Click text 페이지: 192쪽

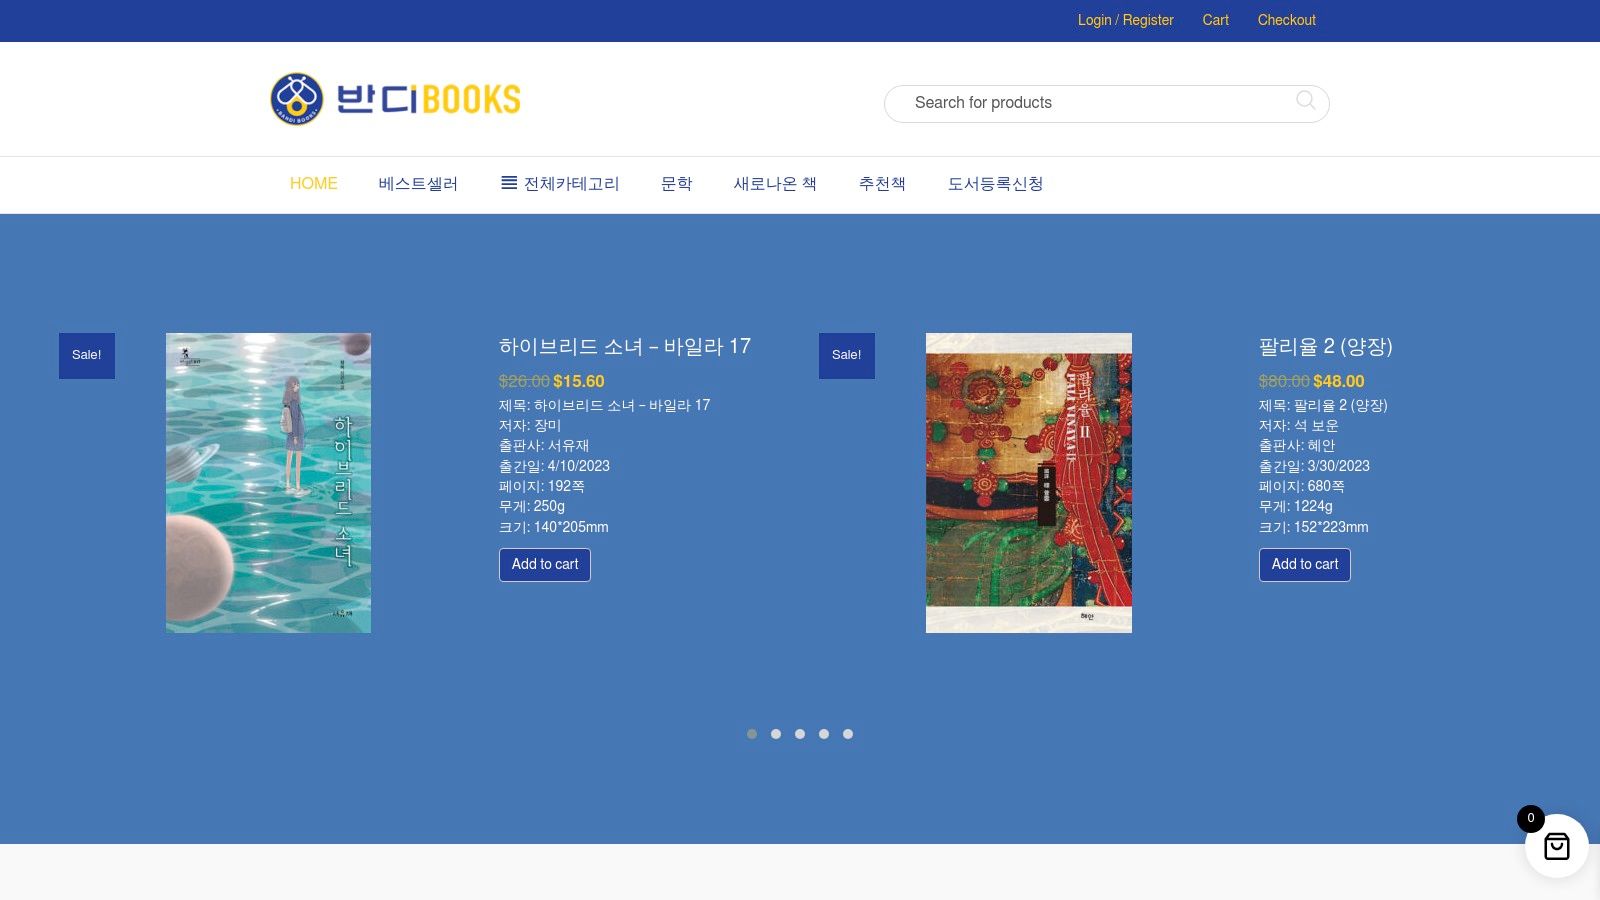(542, 486)
